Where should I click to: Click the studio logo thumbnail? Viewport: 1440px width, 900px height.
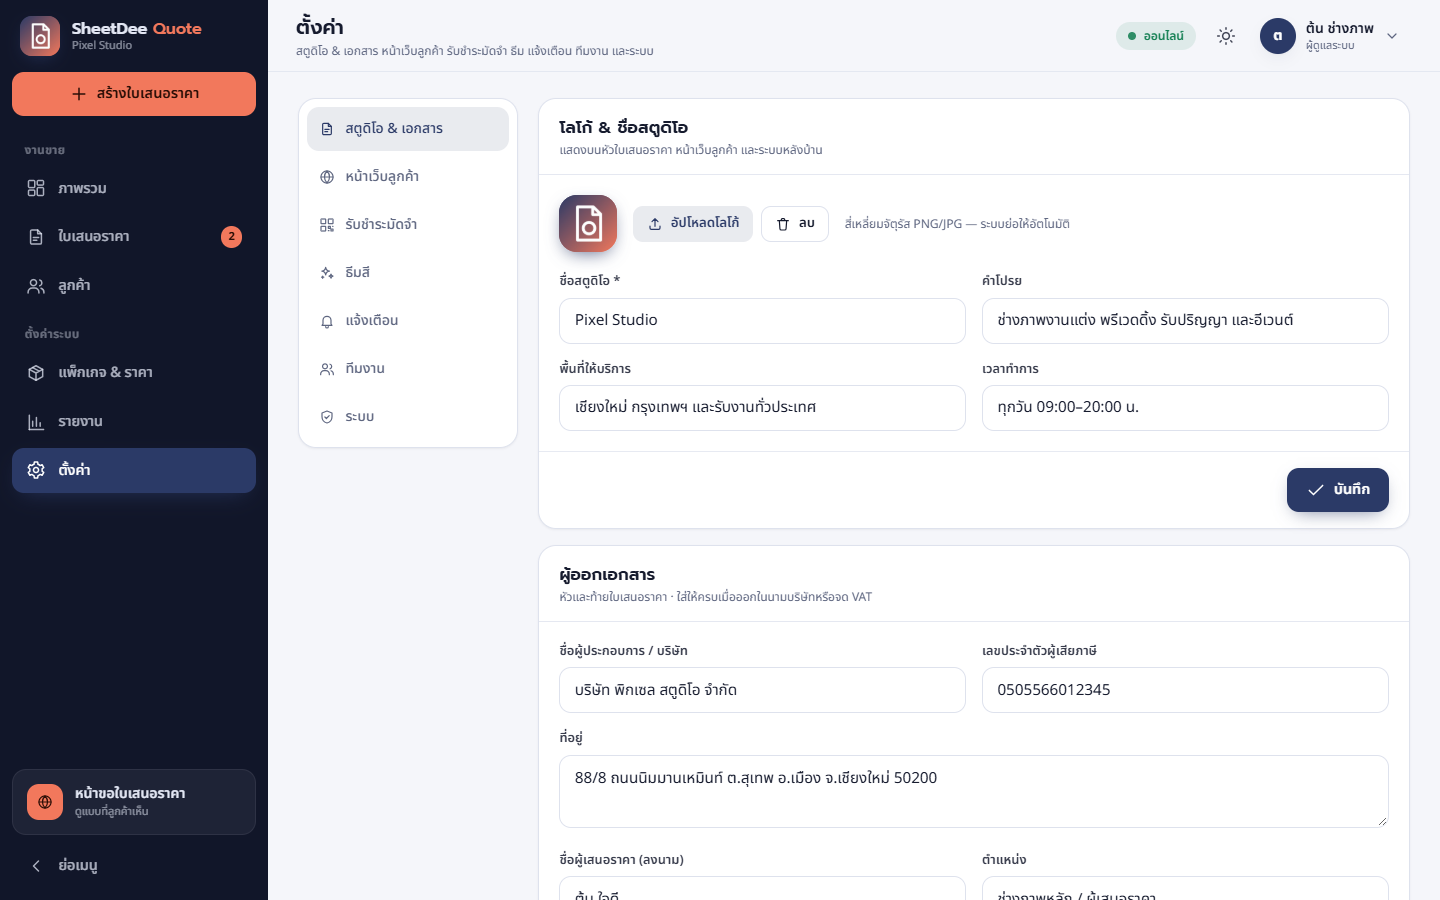point(588,224)
